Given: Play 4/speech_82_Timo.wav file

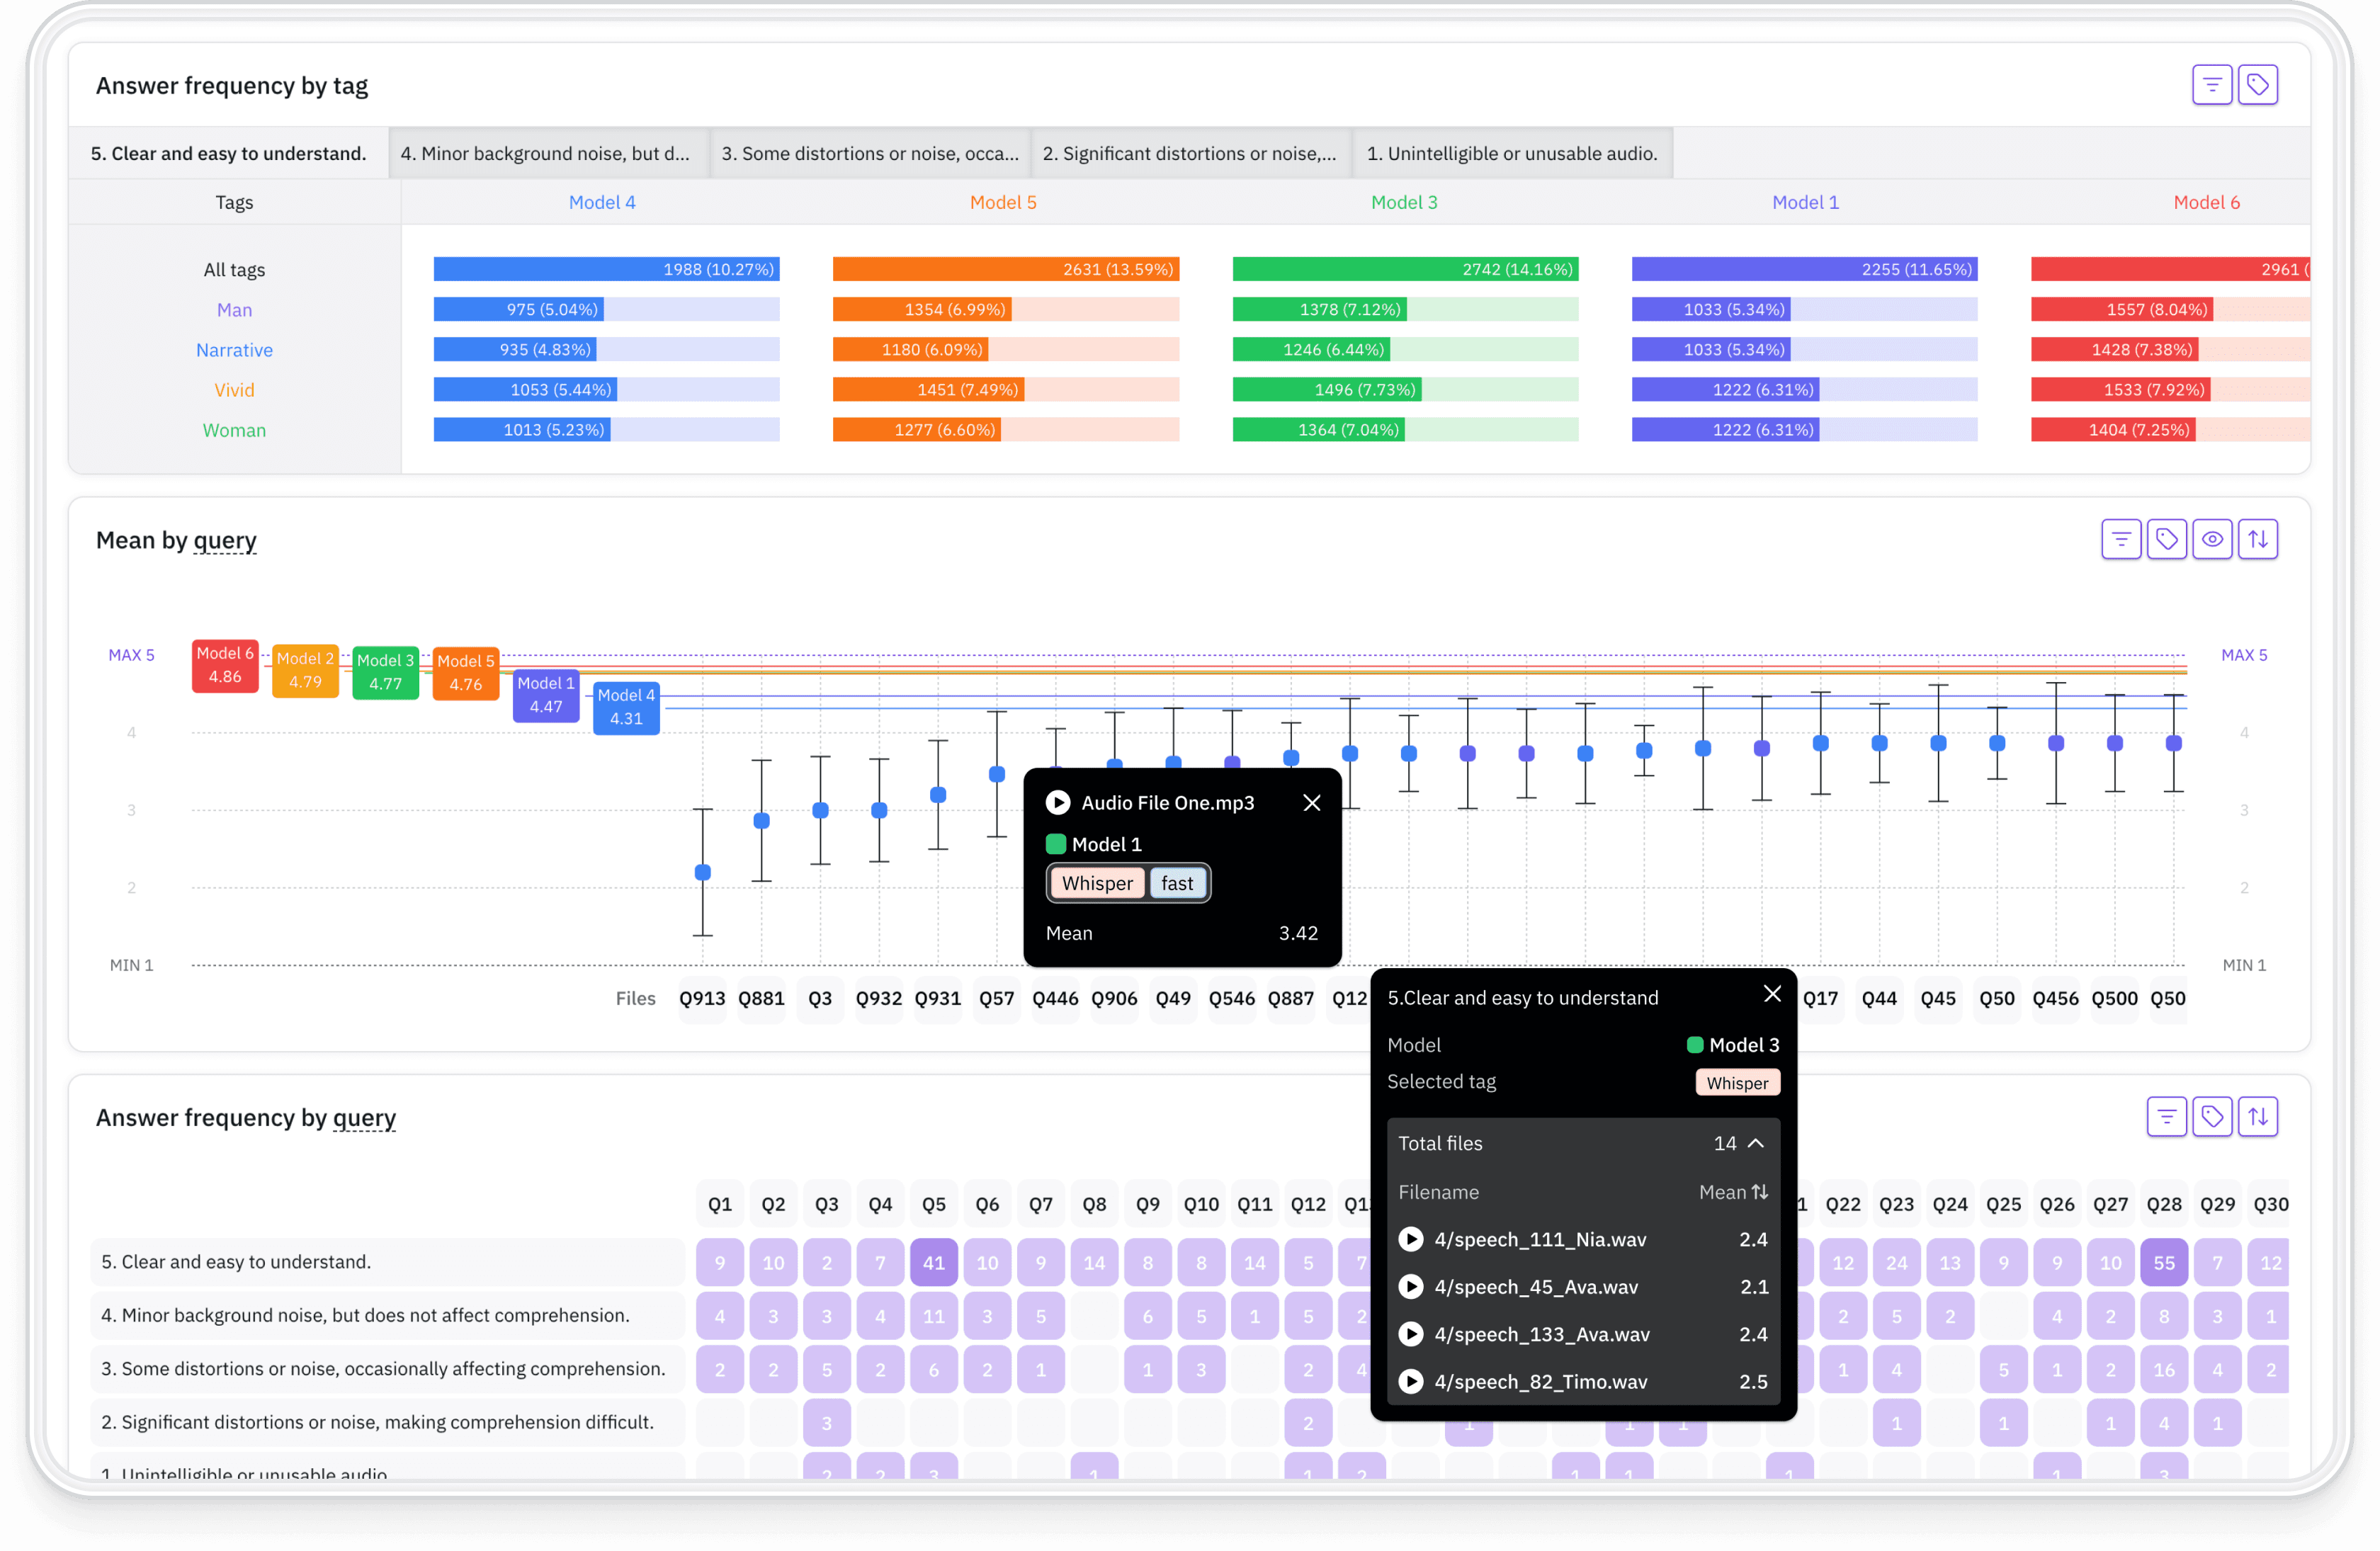Looking at the screenshot, I should pos(1410,1381).
